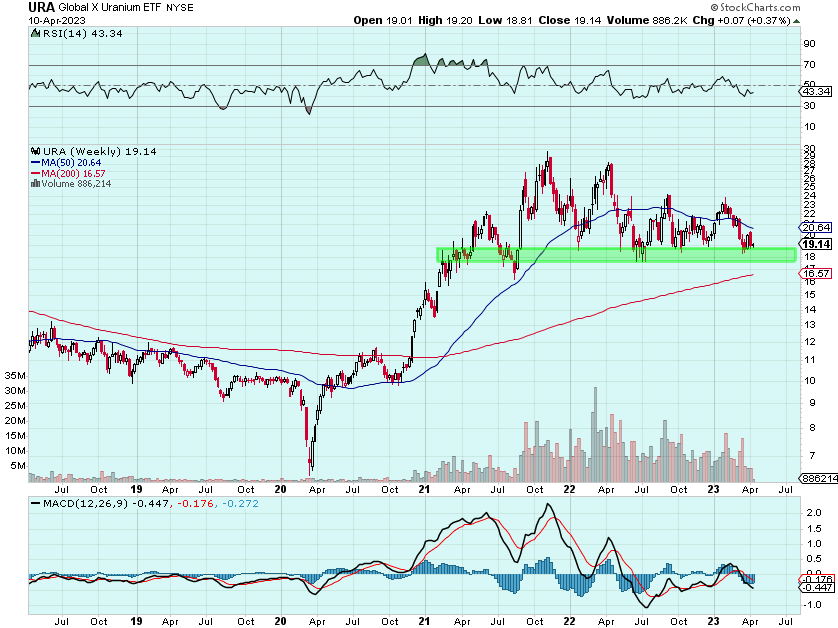
Task: Click the 2.0 label on the MACD axis
Action: 814,513
